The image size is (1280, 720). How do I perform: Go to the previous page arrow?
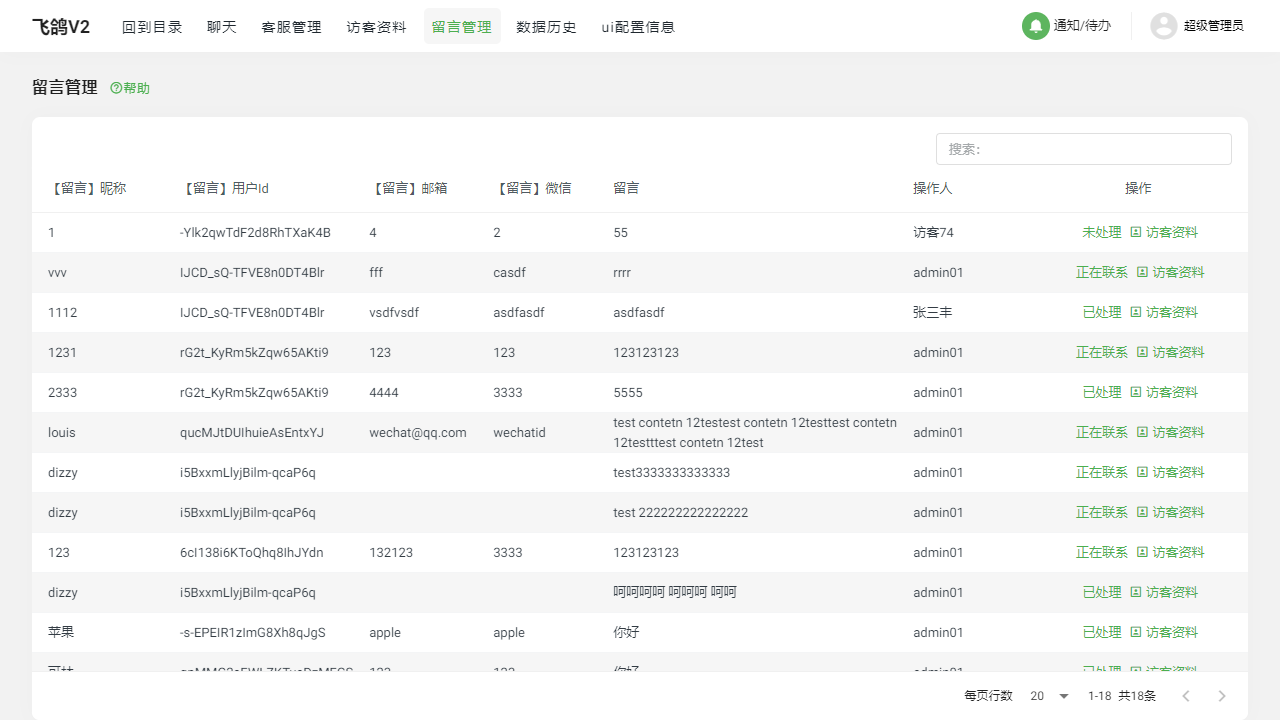[x=1185, y=696]
